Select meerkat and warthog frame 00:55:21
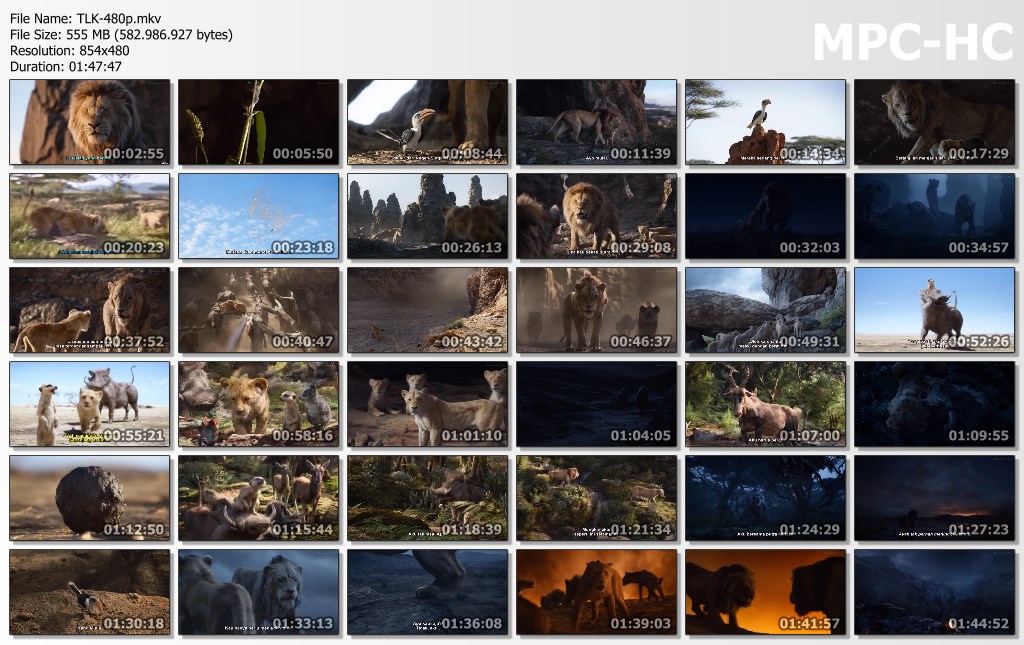Viewport: 1024px width, 645px height. [89, 404]
